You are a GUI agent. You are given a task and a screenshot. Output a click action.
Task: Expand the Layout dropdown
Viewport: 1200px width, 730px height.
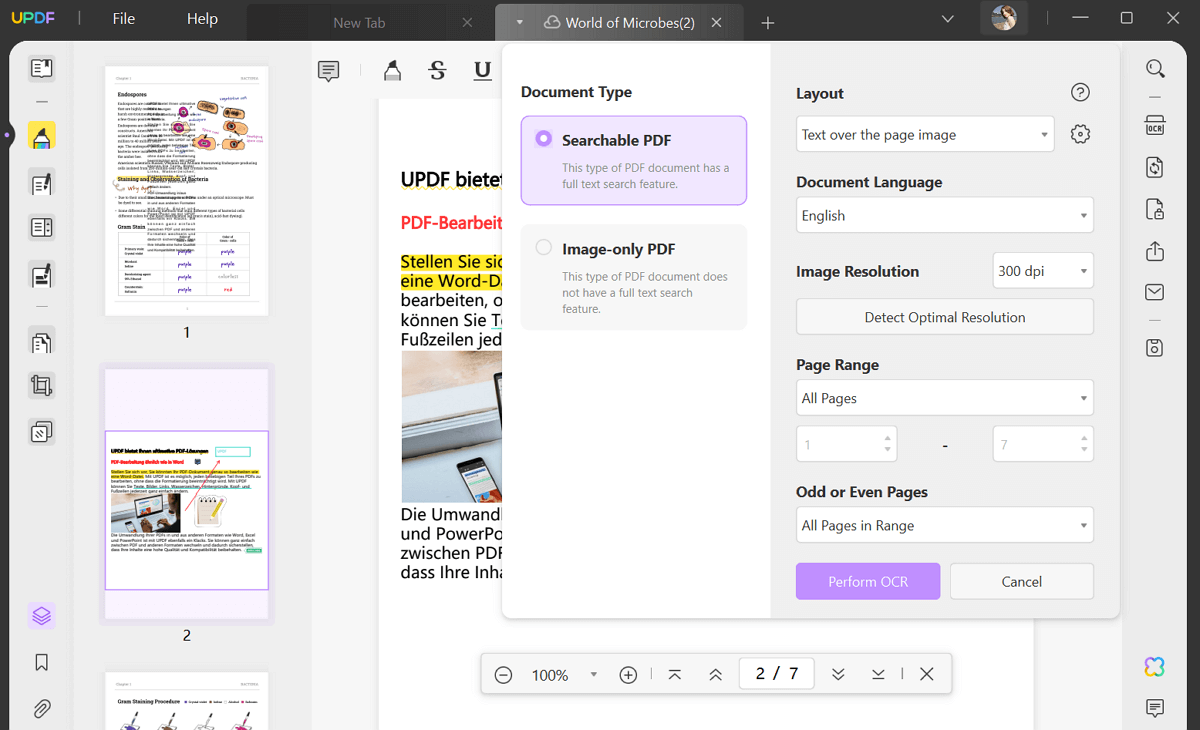pyautogui.click(x=925, y=134)
